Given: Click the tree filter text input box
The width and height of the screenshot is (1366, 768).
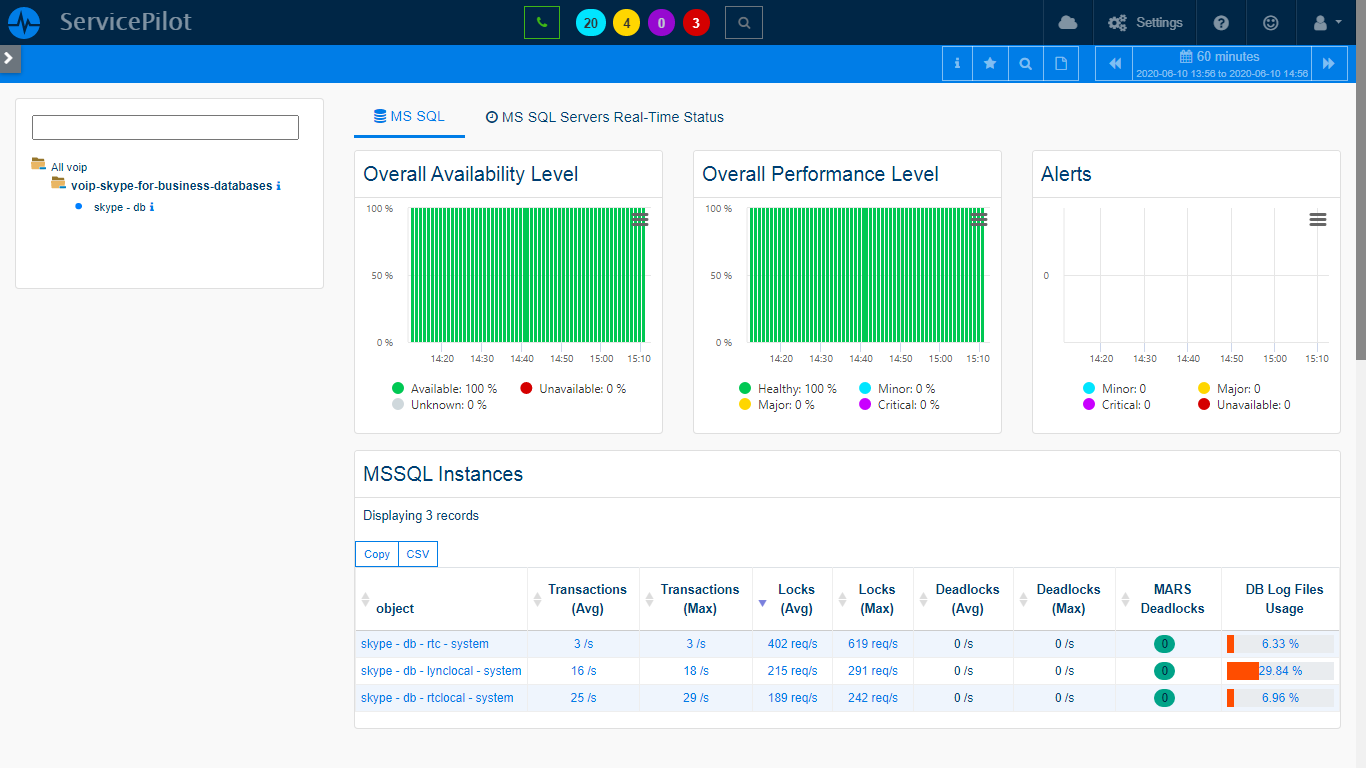Looking at the screenshot, I should (x=165, y=127).
